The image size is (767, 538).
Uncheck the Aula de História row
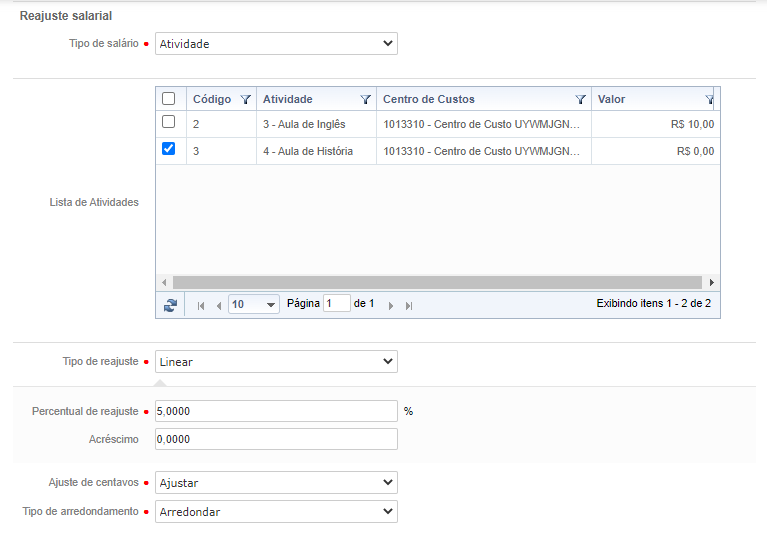169,149
